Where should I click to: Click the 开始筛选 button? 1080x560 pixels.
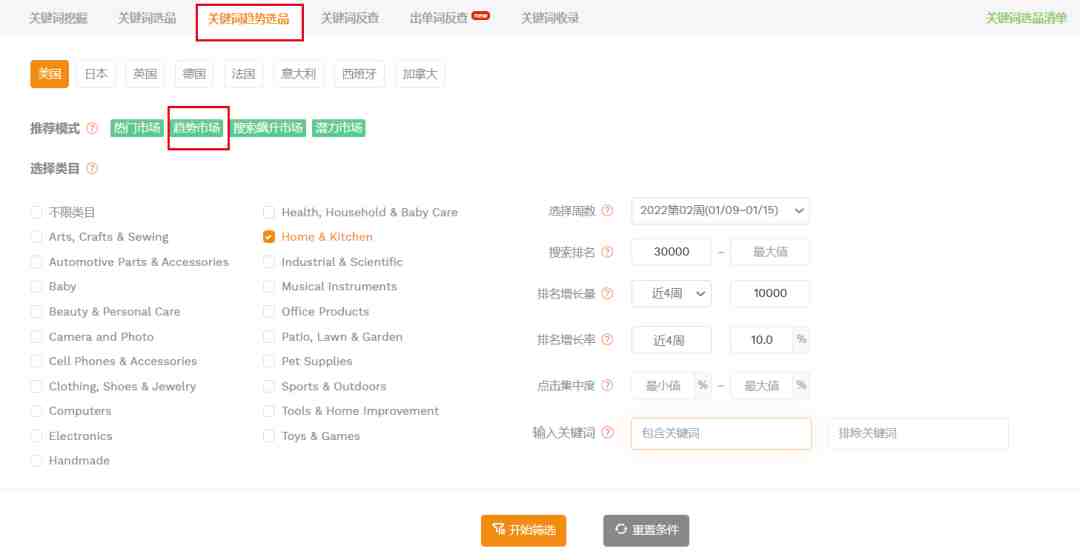(523, 530)
